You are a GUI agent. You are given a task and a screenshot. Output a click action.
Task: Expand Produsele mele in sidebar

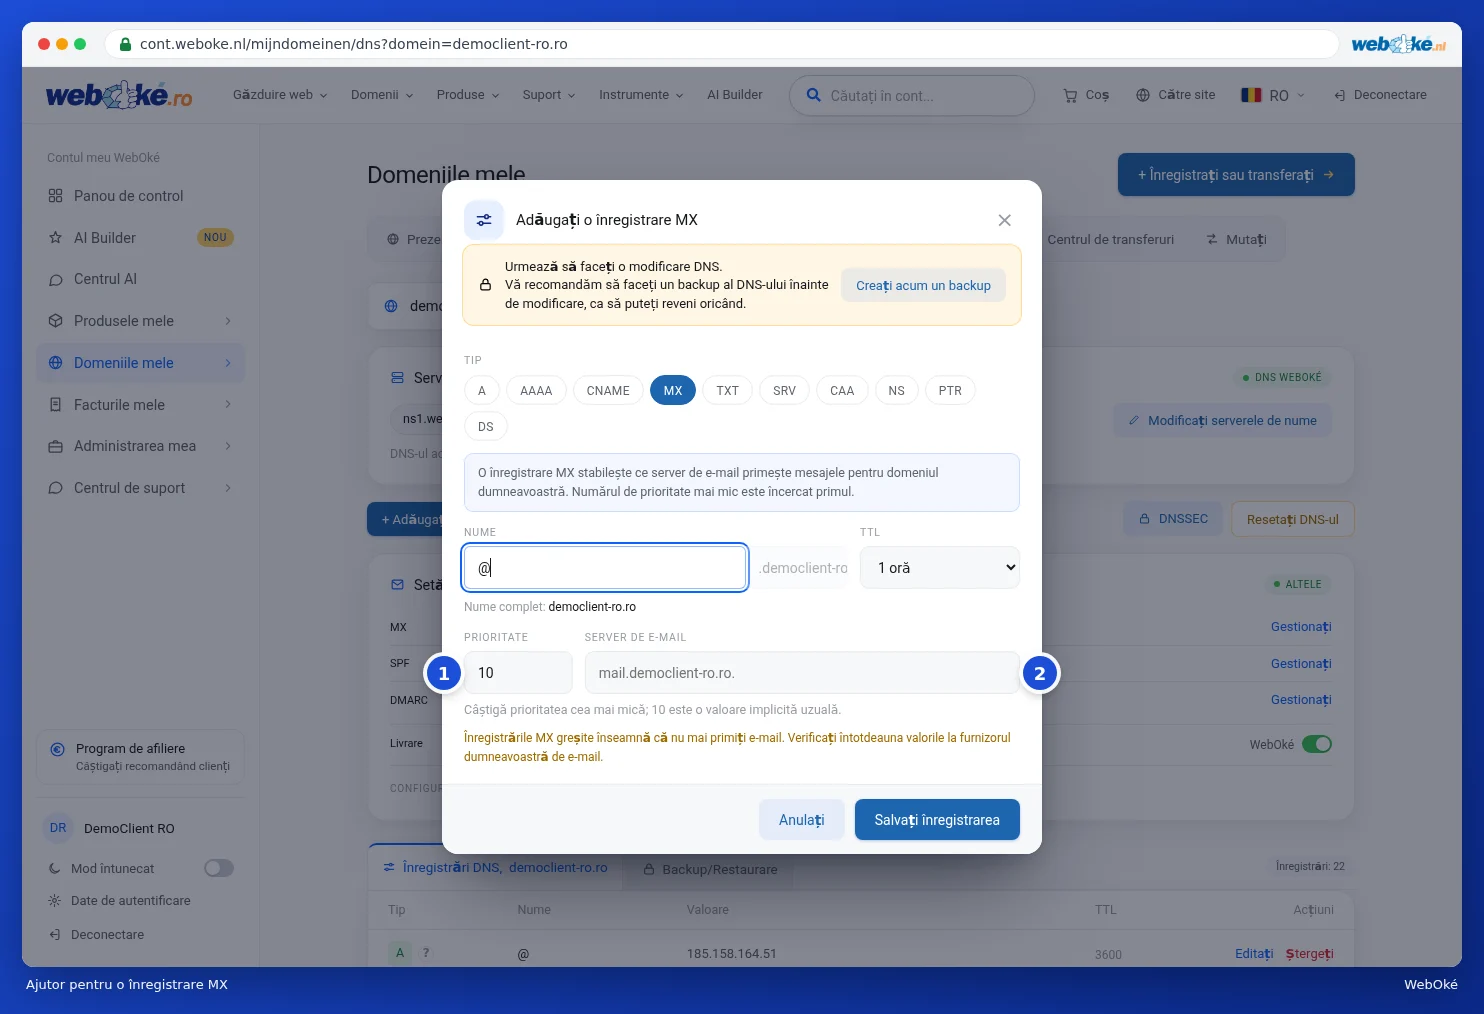click(140, 321)
